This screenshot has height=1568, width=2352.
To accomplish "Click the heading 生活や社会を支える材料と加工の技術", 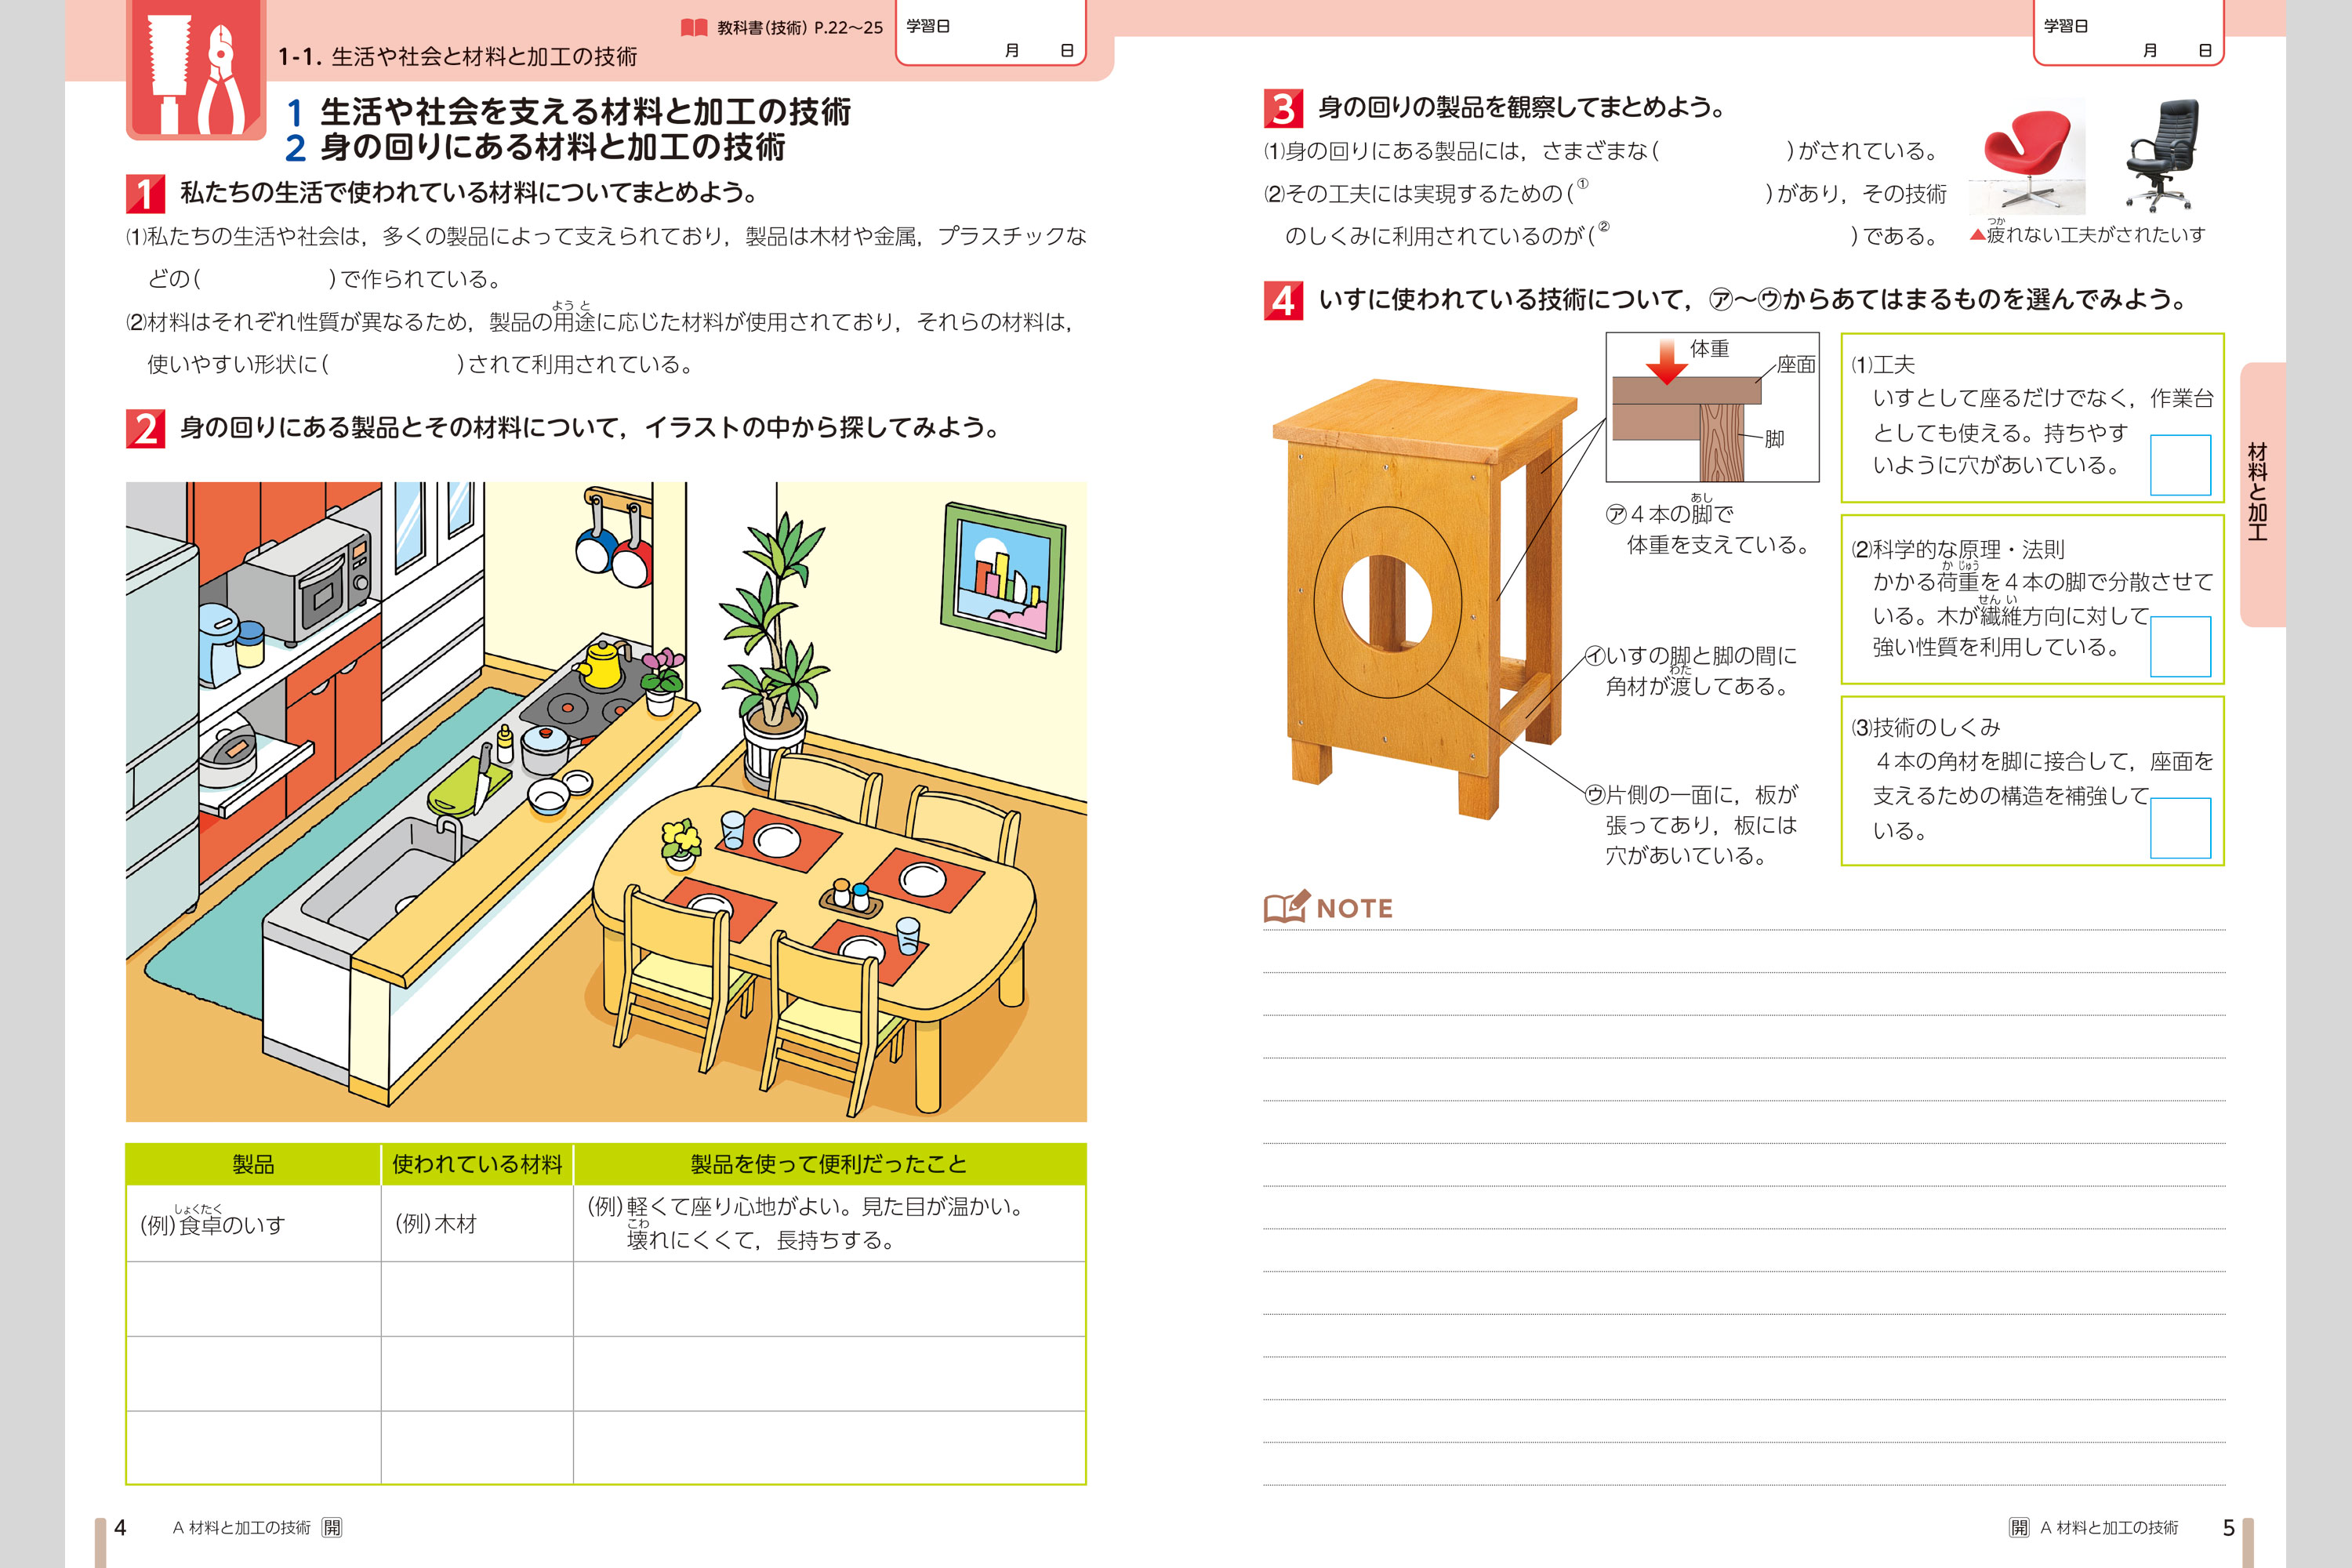I will 585,112.
